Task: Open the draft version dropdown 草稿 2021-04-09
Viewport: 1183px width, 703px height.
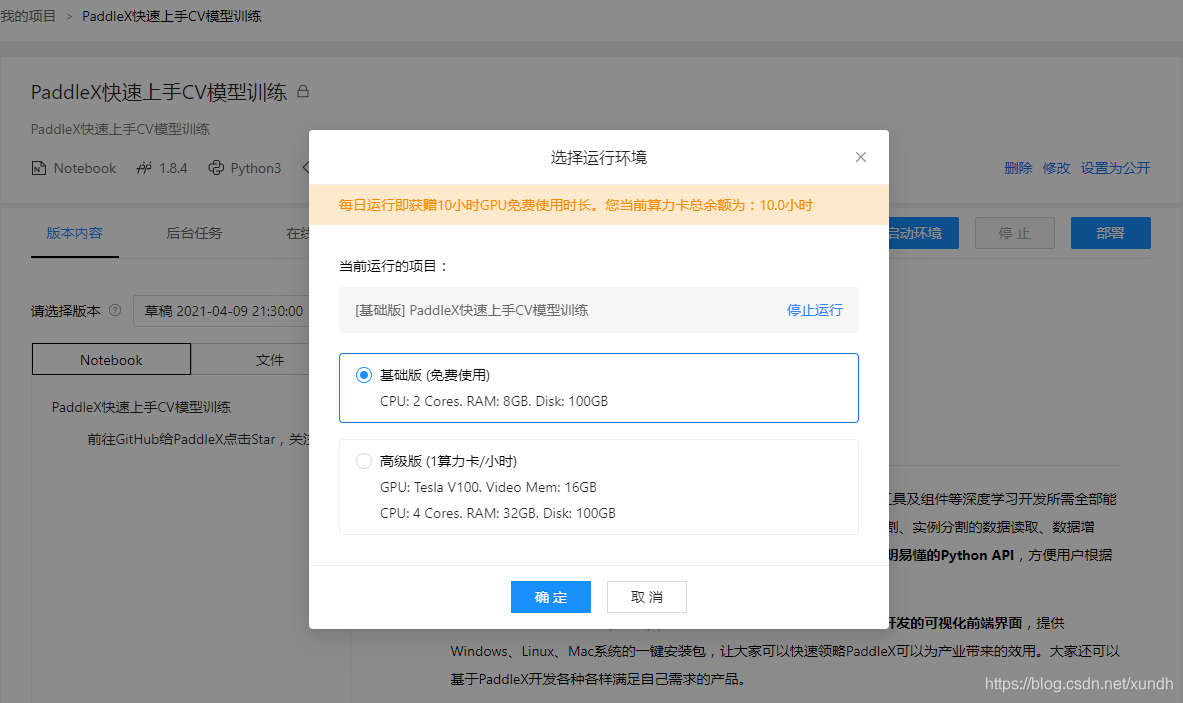Action: [222, 311]
